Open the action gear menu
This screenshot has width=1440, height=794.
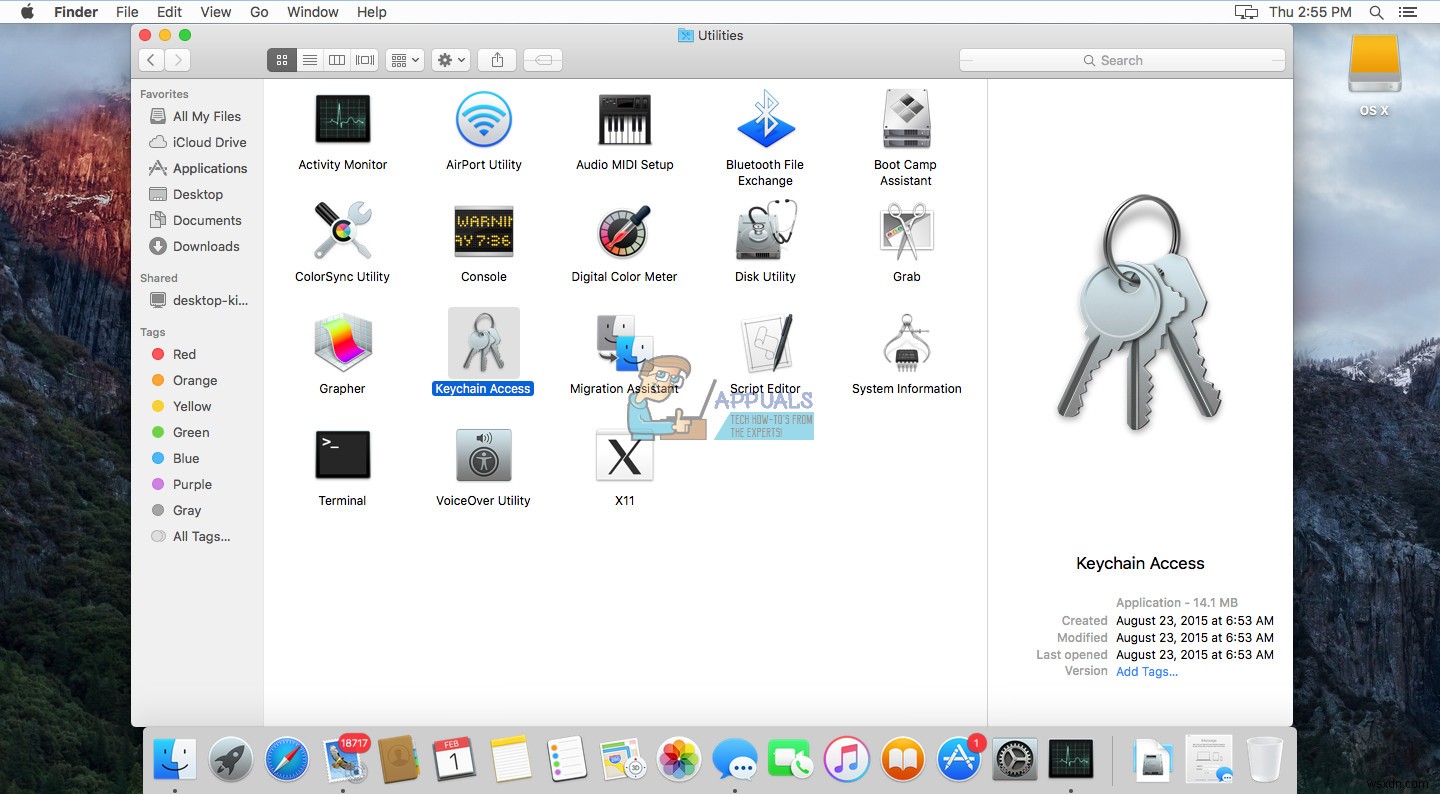click(x=450, y=59)
